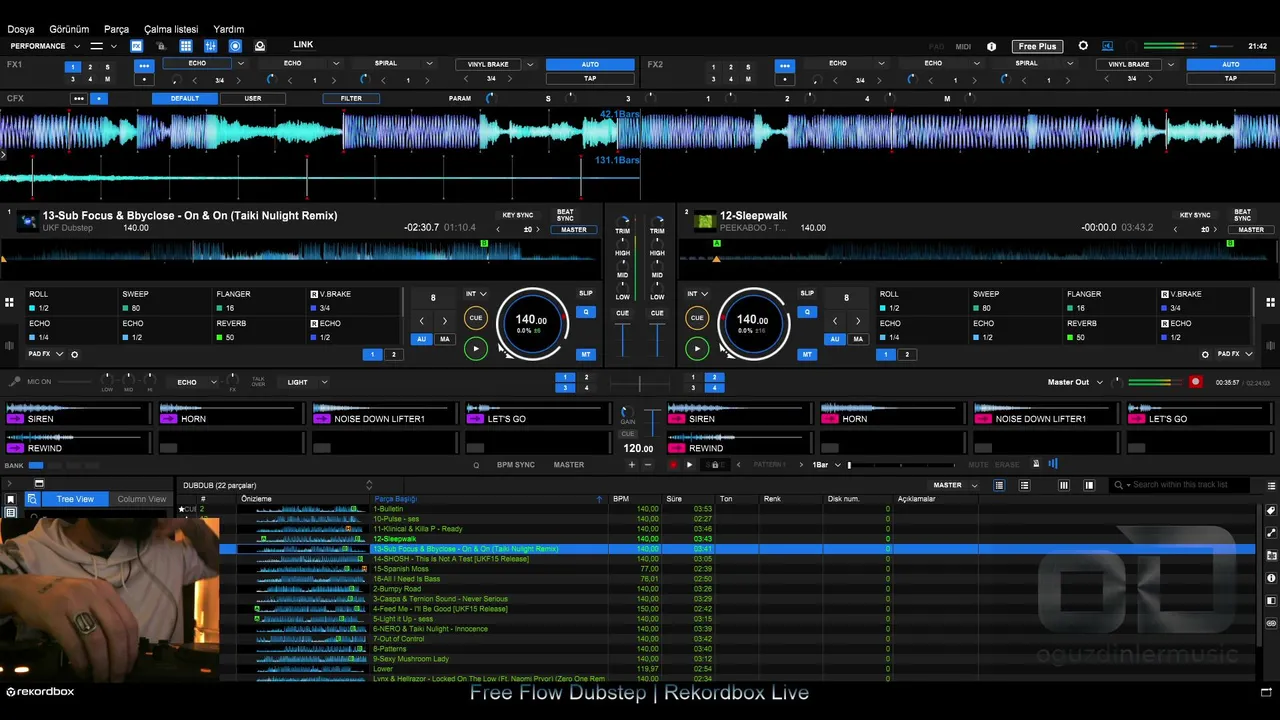
Task: Open the Dosya menu
Action: tap(21, 29)
